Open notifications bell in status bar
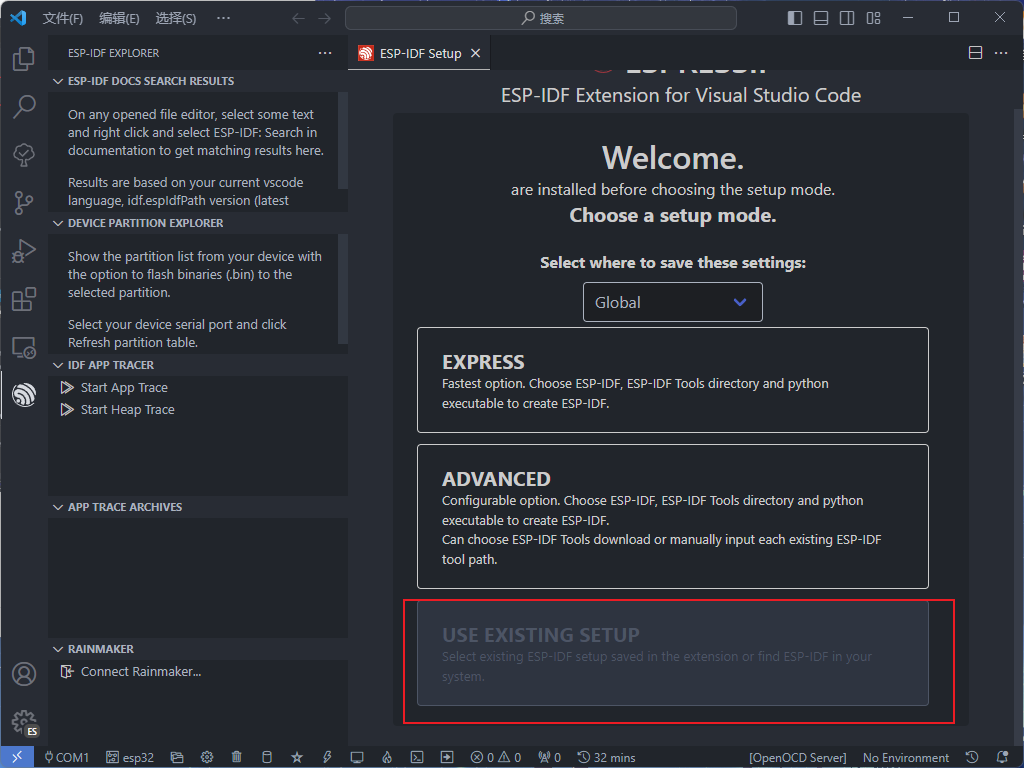The height and width of the screenshot is (768, 1024). [x=1002, y=758]
